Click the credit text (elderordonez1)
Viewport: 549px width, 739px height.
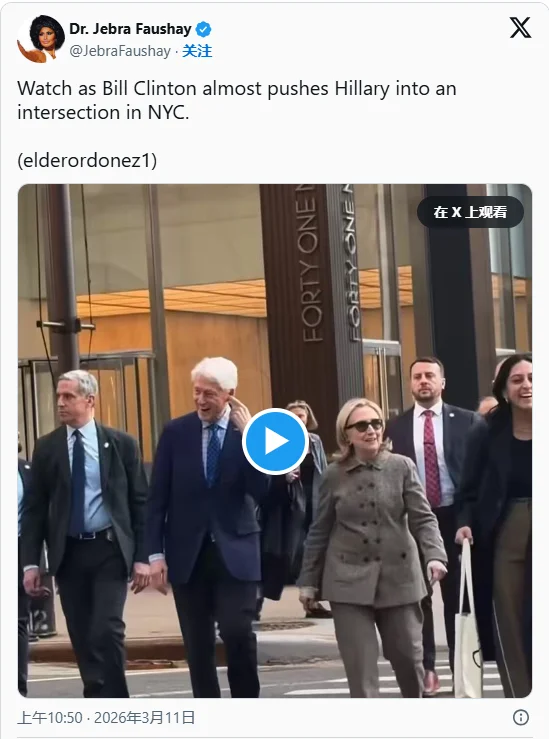[x=87, y=160]
